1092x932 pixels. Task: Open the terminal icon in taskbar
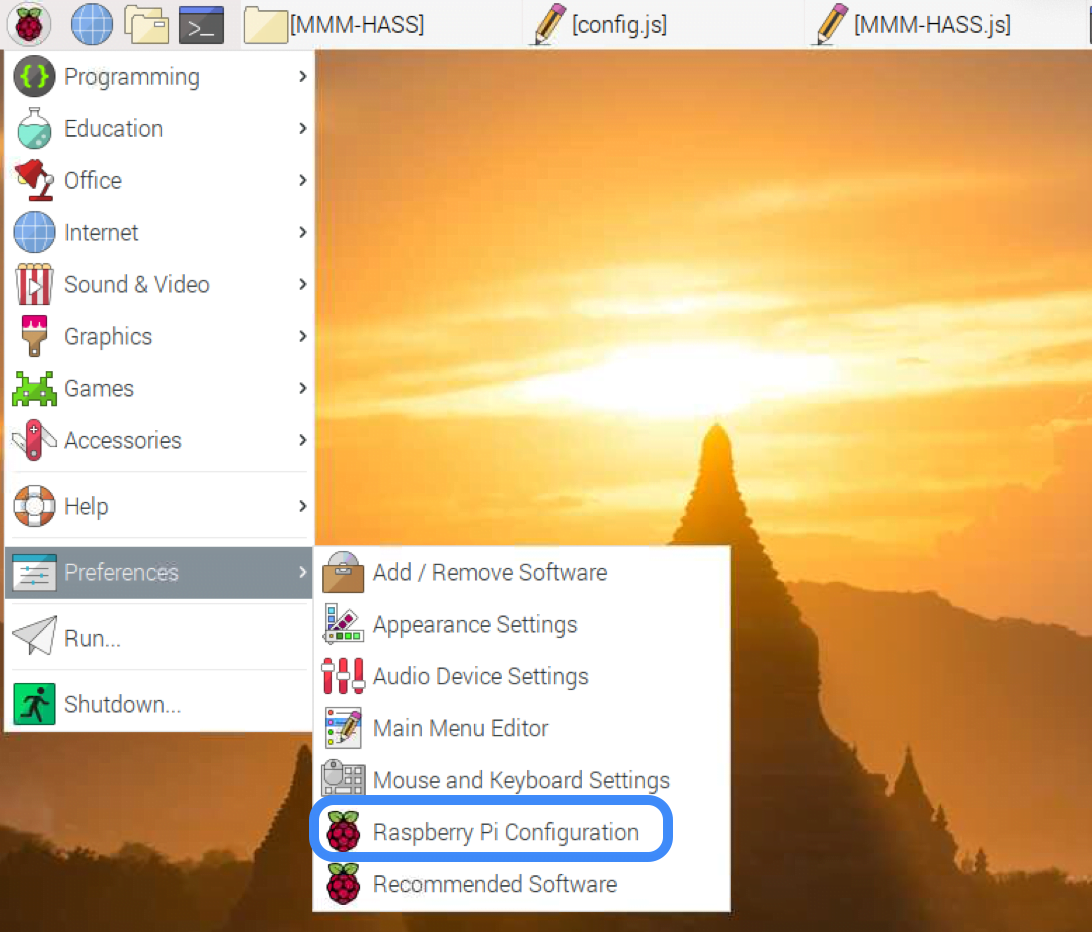tap(201, 24)
